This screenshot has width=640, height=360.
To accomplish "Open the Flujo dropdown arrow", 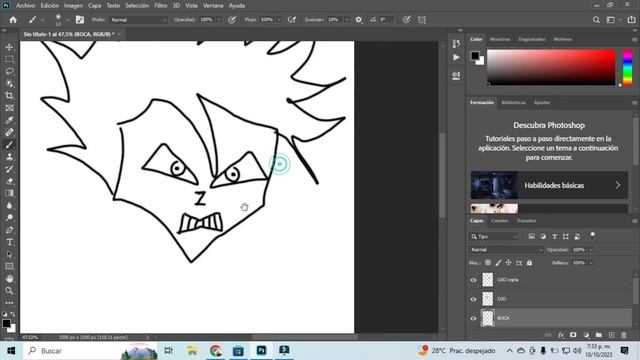I will (x=279, y=20).
